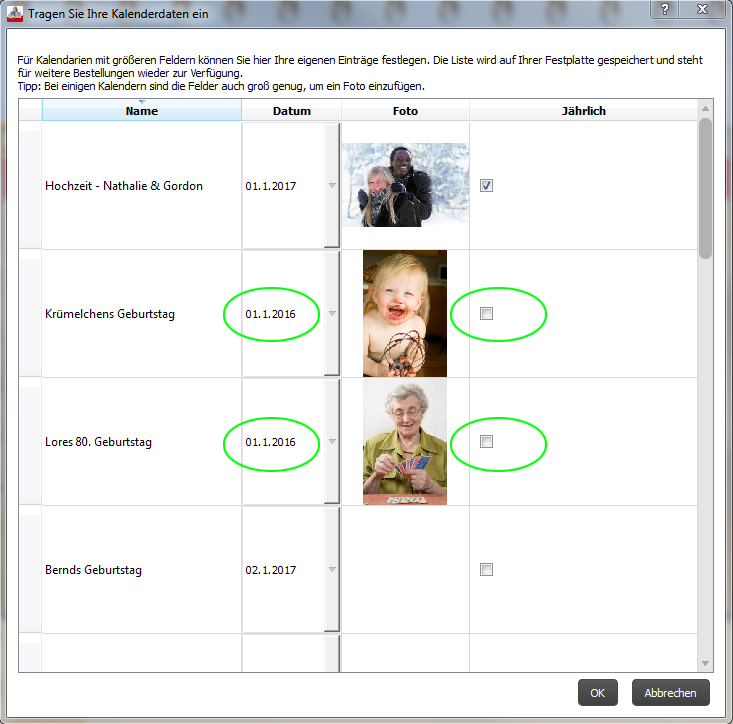The height and width of the screenshot is (724, 733).
Task: Click the application icon in the title bar
Action: coord(15,14)
